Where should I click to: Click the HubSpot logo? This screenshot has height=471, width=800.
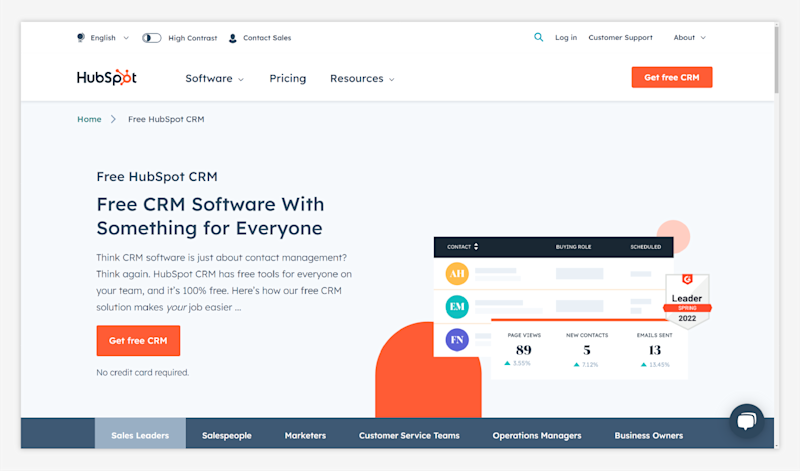(x=107, y=78)
